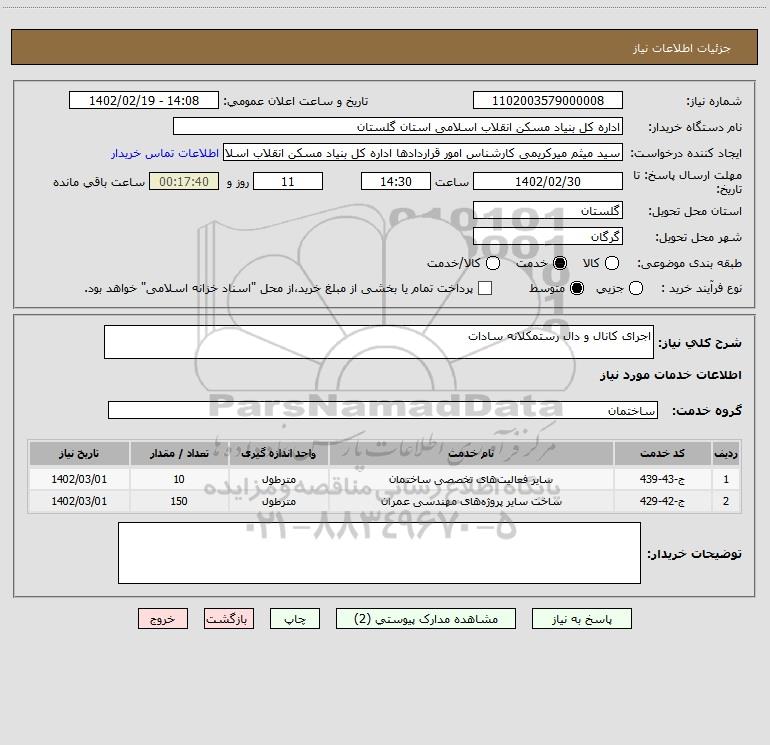Click the گروه خدمت field ساختمان
Screen dimensions: 770x745
tap(383, 410)
